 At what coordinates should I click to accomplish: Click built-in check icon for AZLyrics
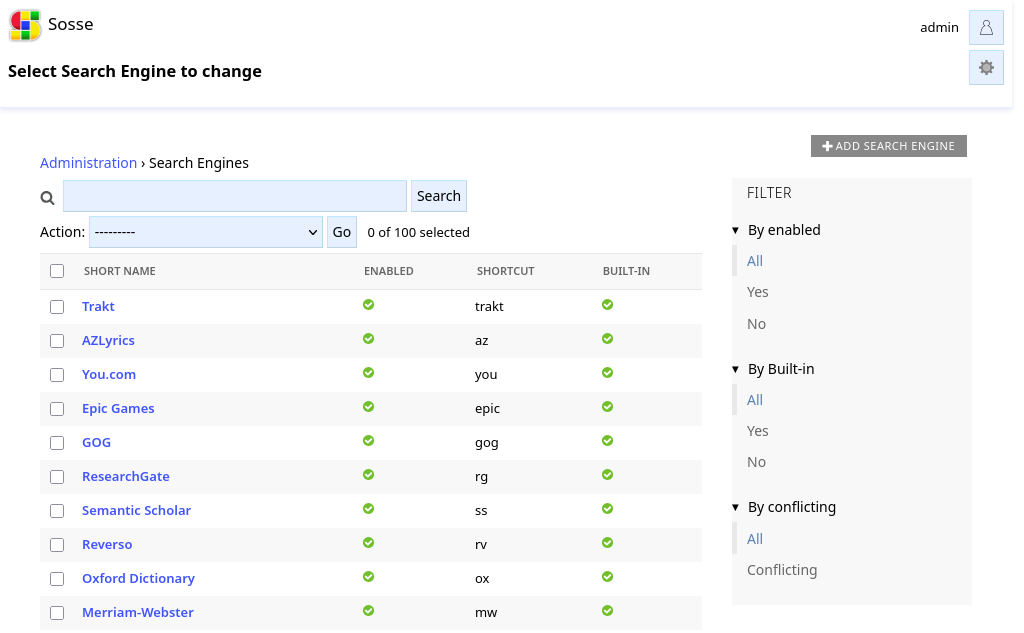(607, 338)
